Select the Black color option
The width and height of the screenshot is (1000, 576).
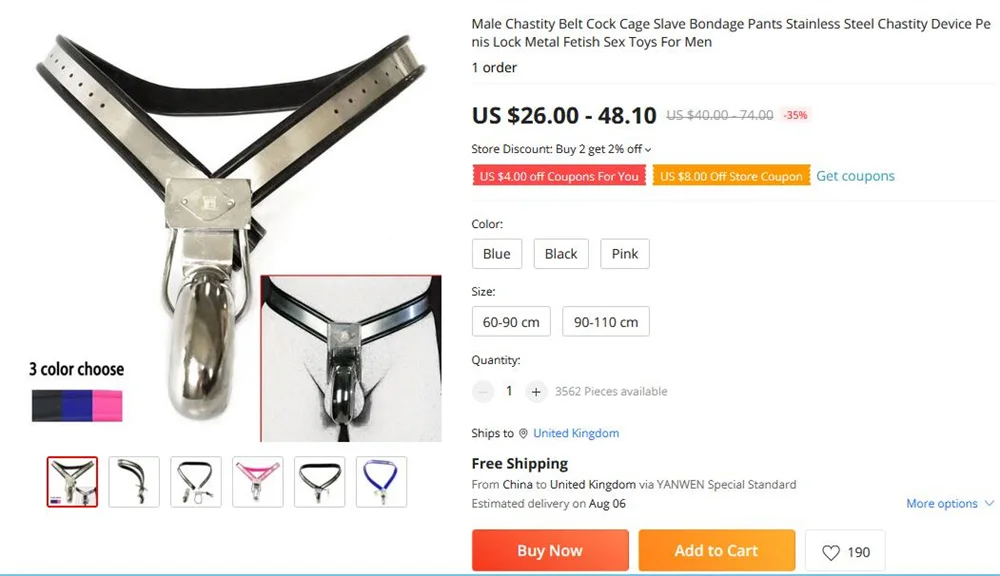[x=561, y=254]
